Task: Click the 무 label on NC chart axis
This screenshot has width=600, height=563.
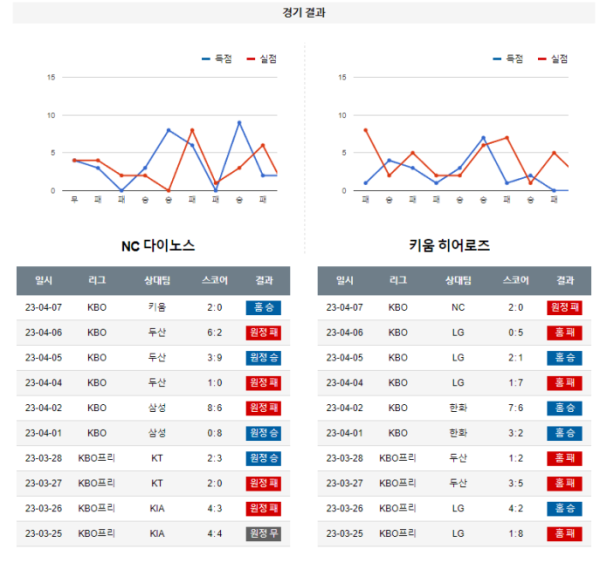Action: tap(75, 199)
